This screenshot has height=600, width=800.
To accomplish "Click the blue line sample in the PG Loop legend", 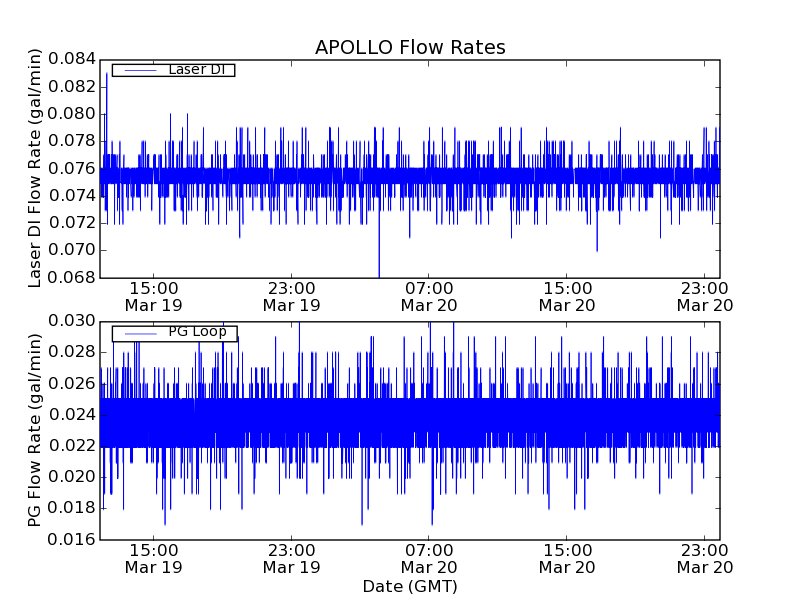I will pyautogui.click(x=140, y=334).
